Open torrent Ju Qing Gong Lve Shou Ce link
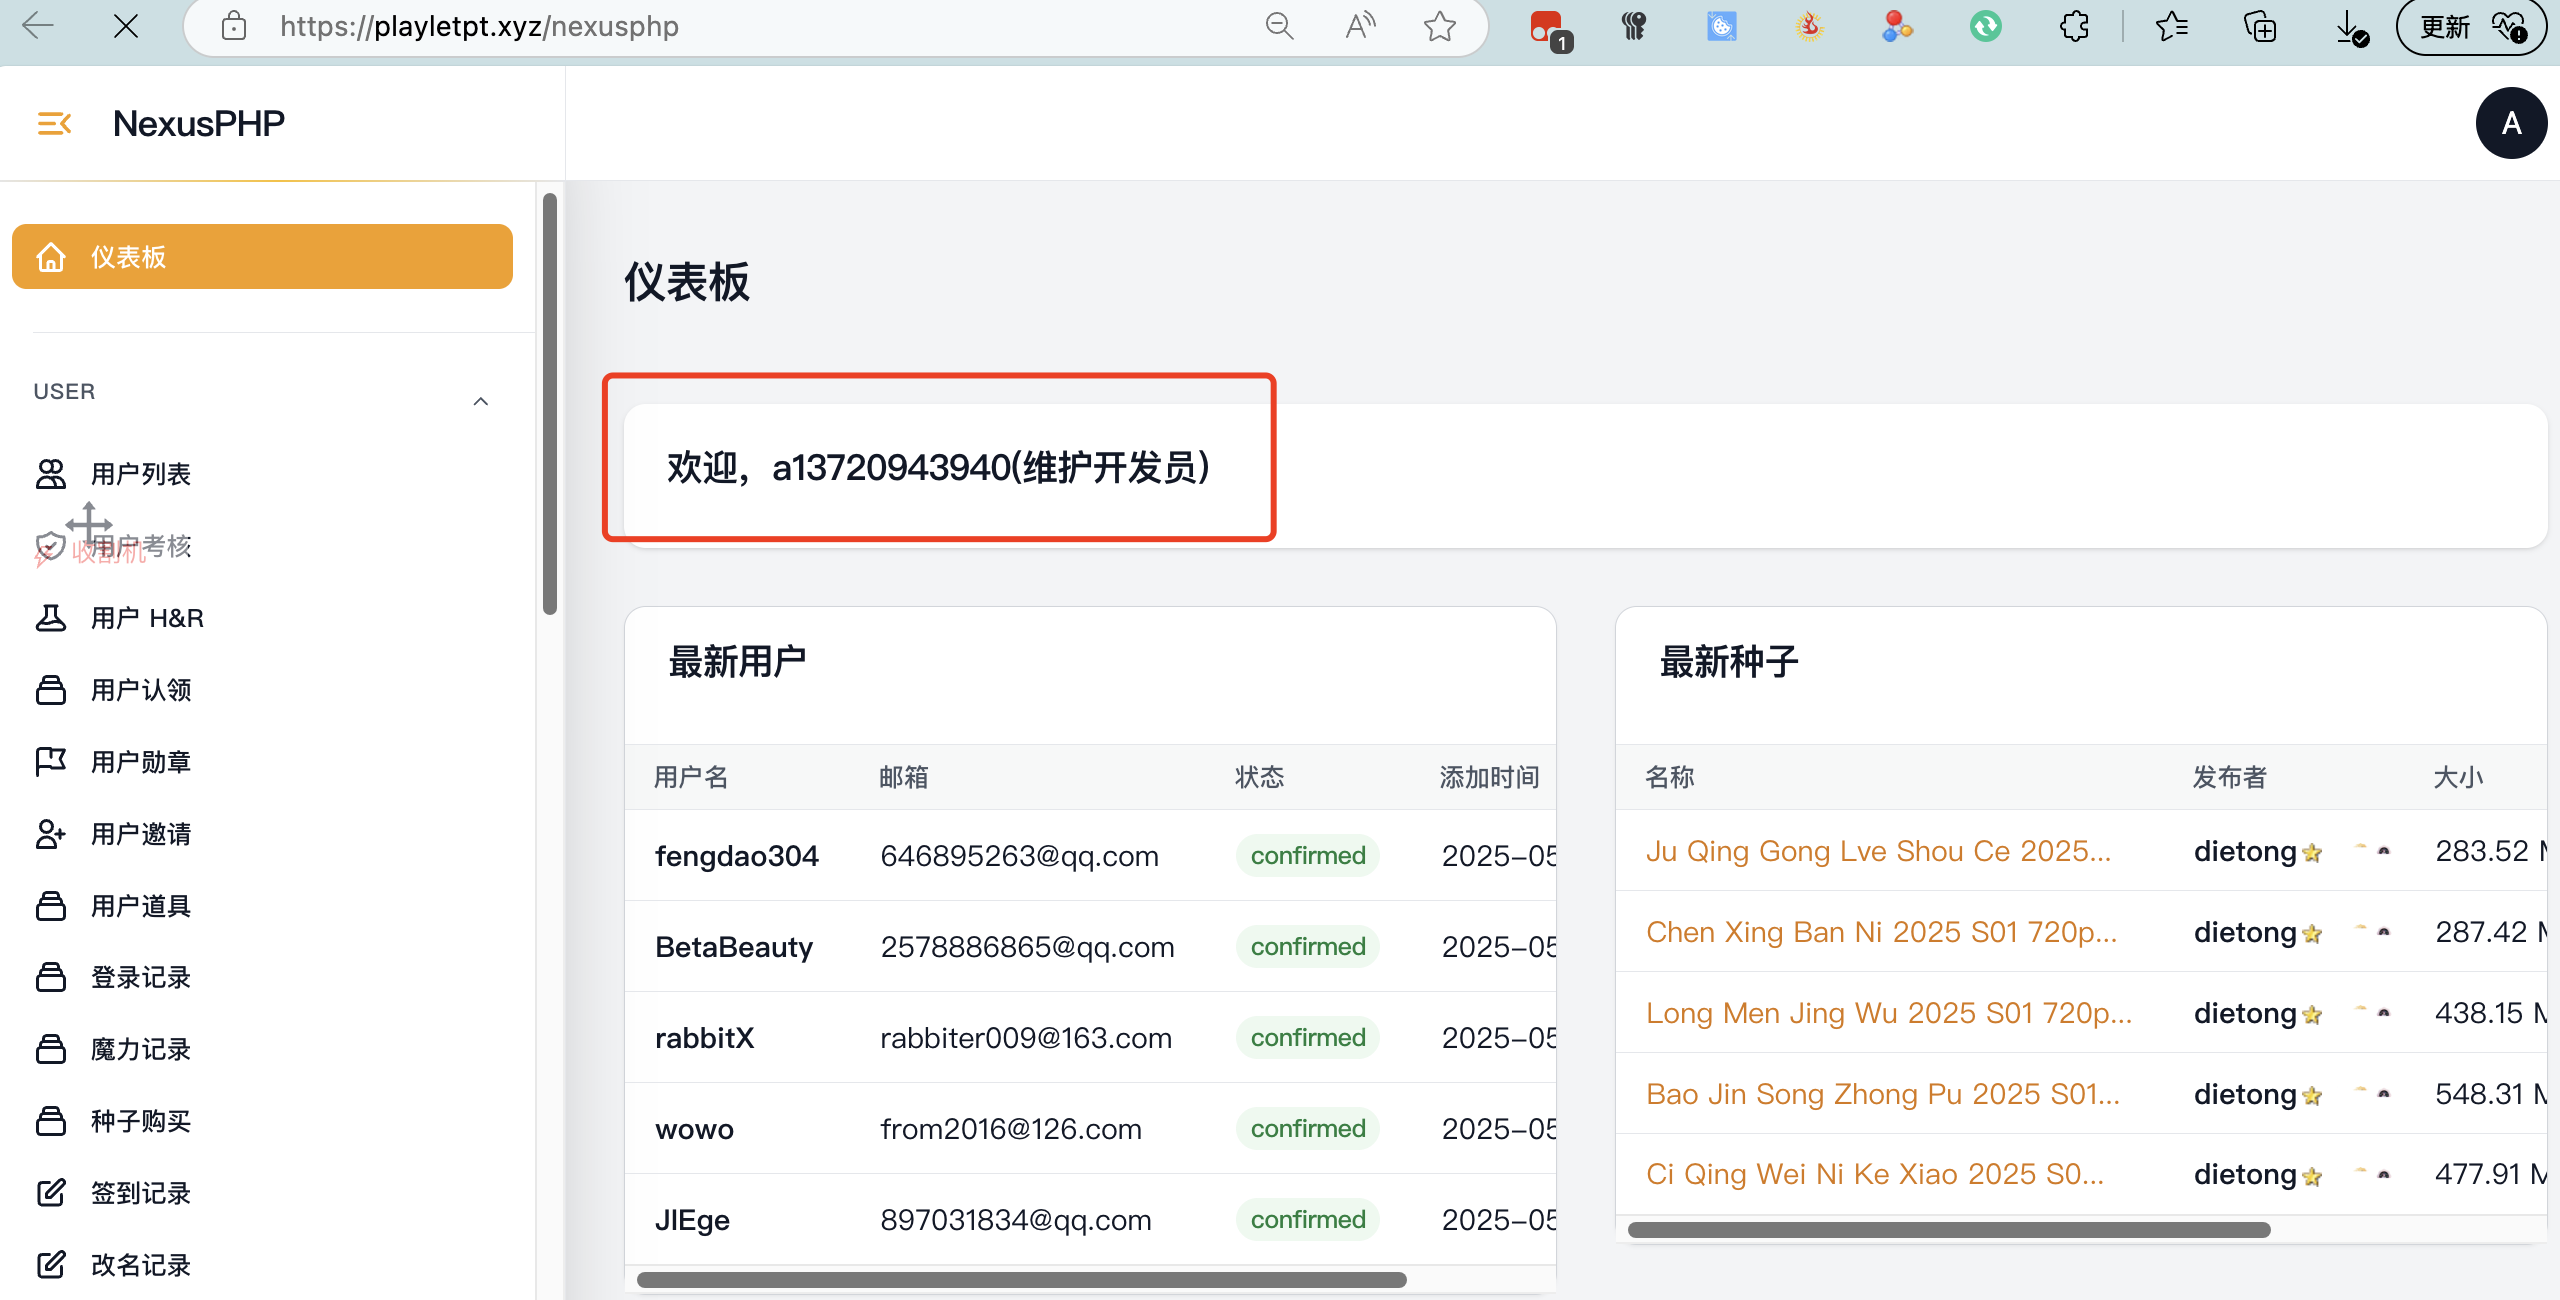The height and width of the screenshot is (1300, 2560). (1878, 851)
